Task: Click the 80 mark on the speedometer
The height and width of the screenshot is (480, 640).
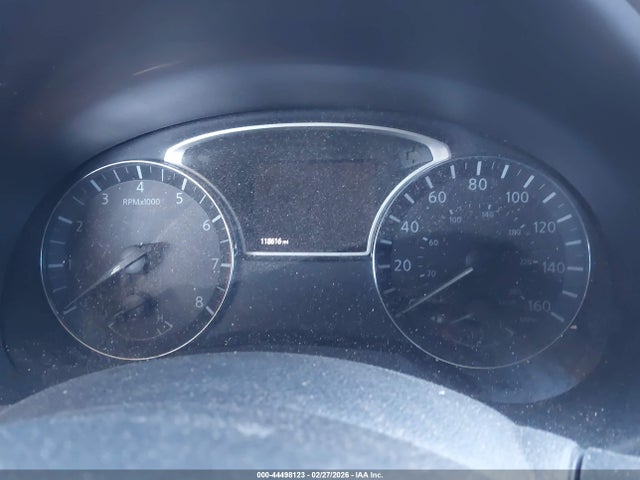Action: pyautogui.click(x=478, y=184)
